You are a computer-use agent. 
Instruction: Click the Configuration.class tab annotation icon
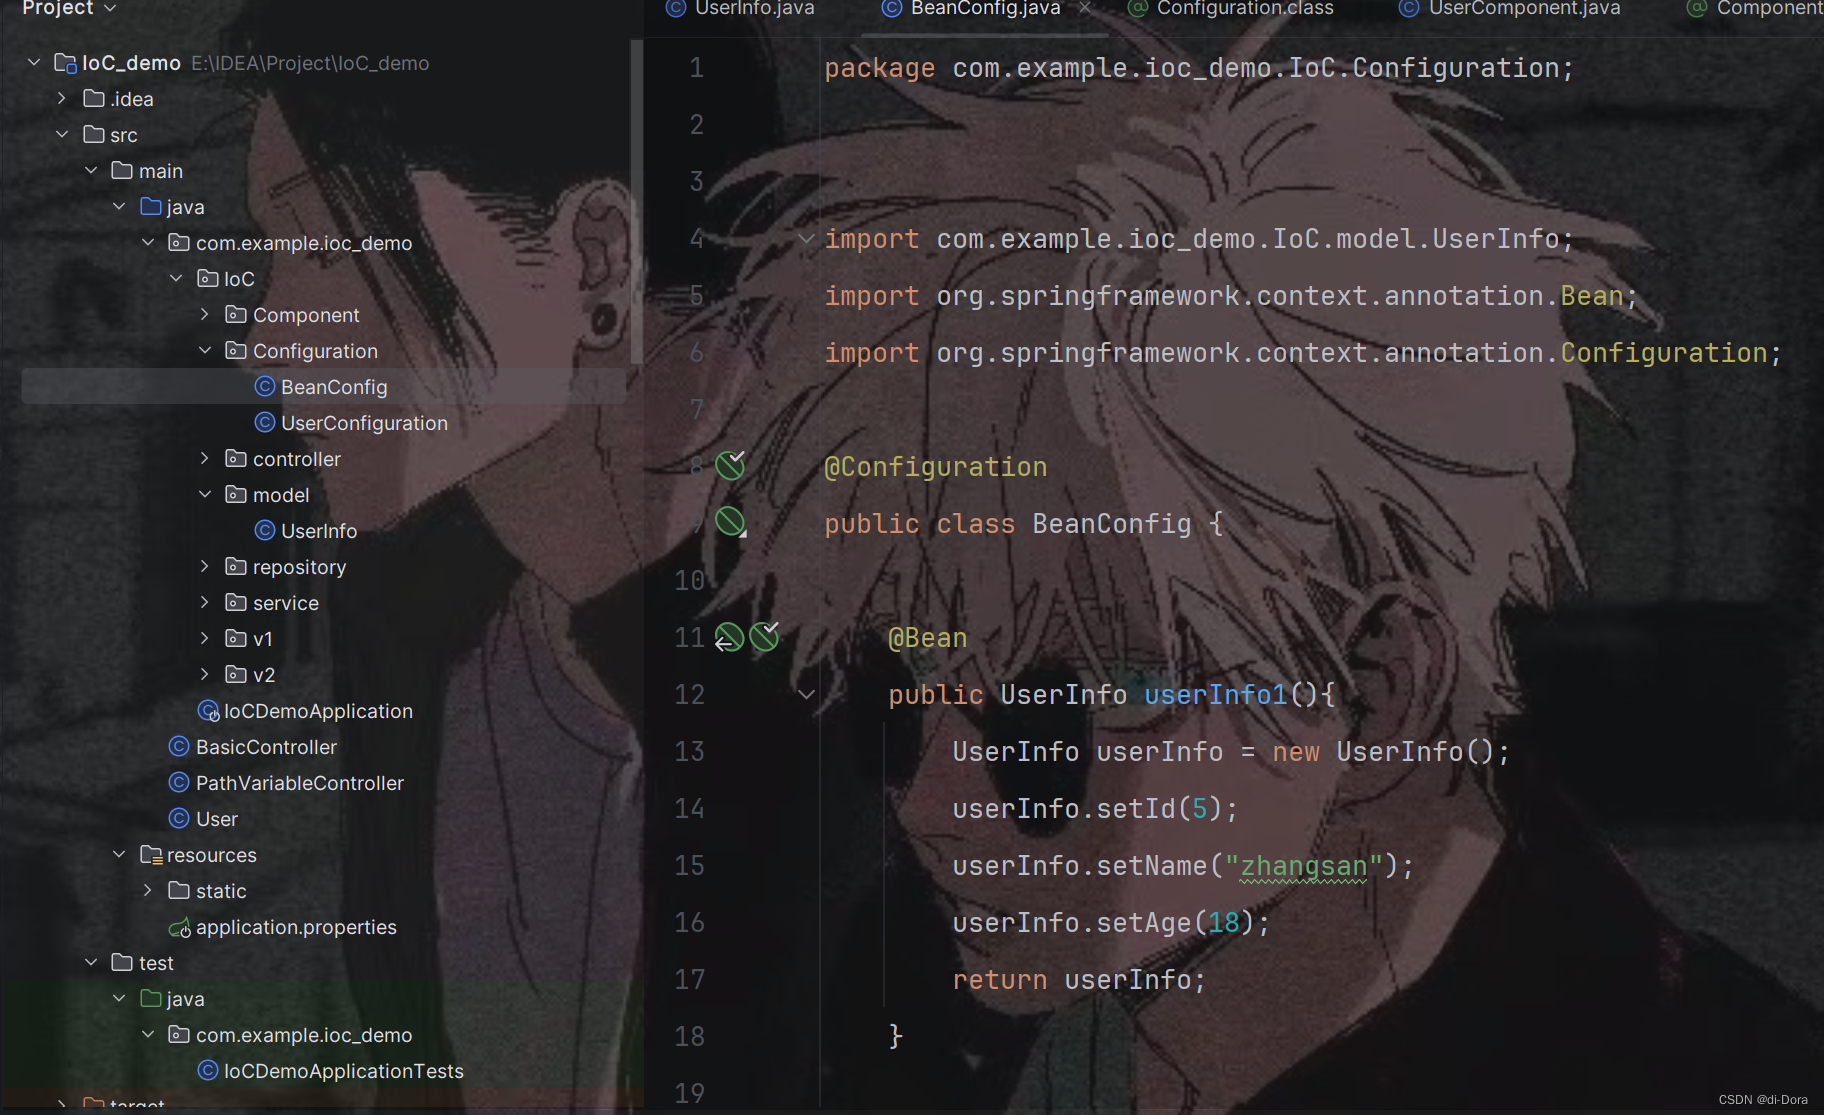pyautogui.click(x=1138, y=9)
